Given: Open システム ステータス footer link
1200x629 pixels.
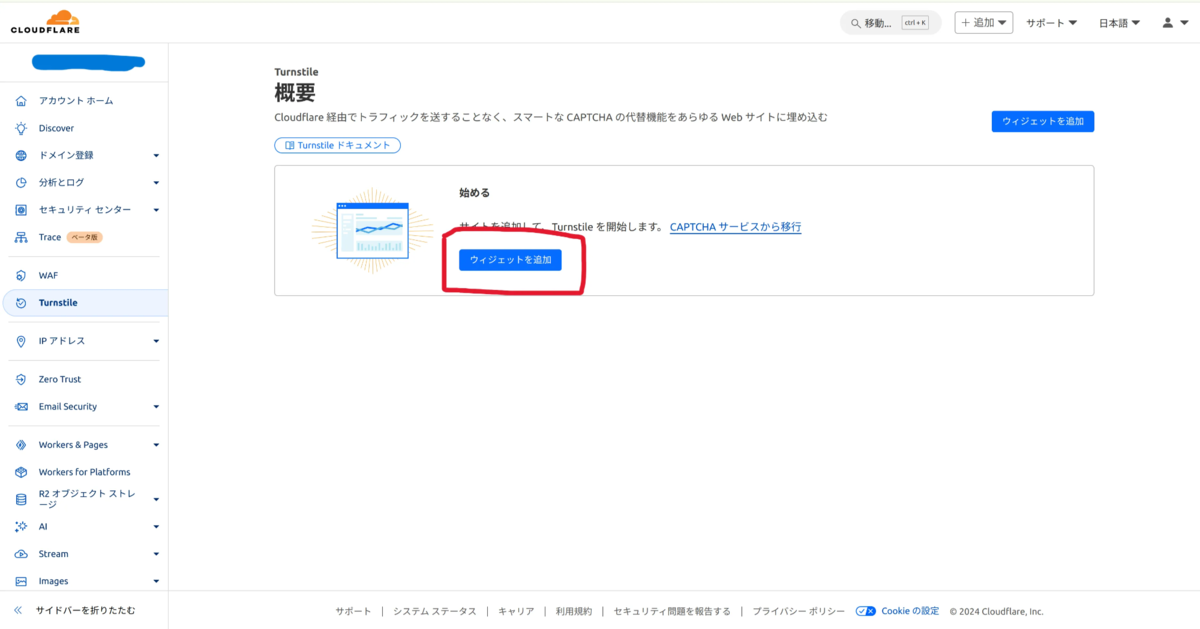Looking at the screenshot, I should pyautogui.click(x=434, y=611).
